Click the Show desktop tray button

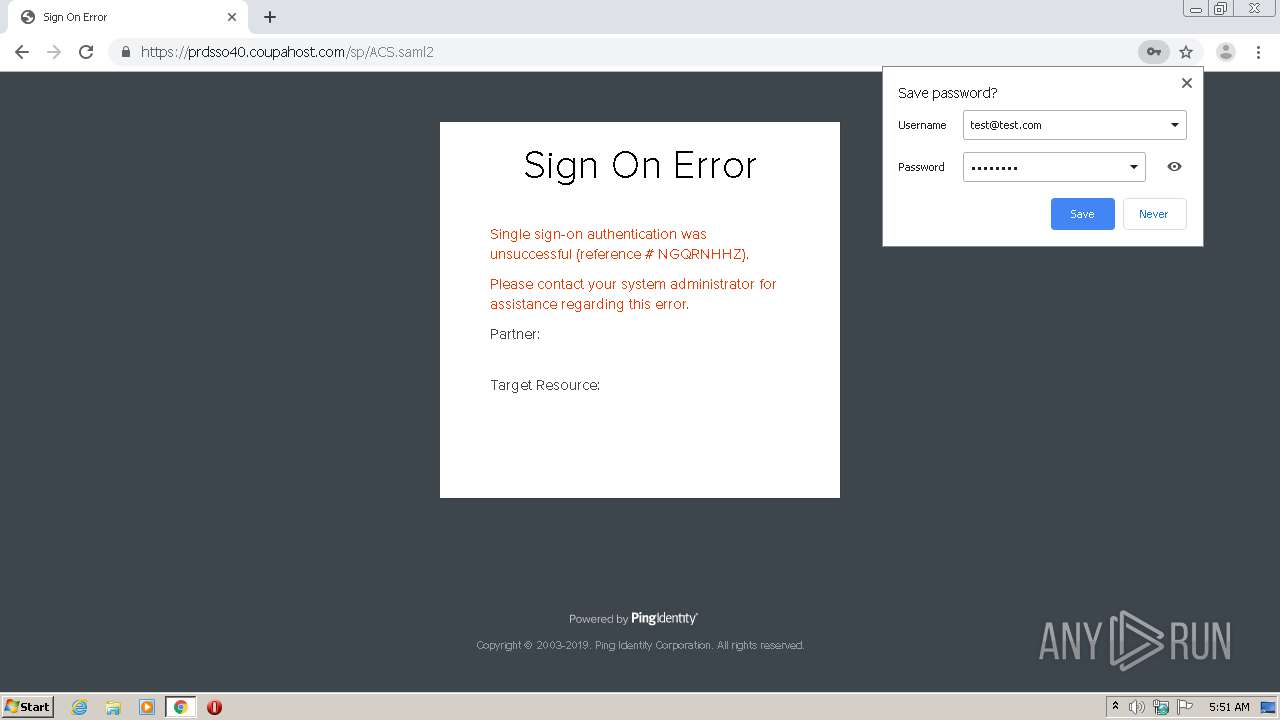1268,707
